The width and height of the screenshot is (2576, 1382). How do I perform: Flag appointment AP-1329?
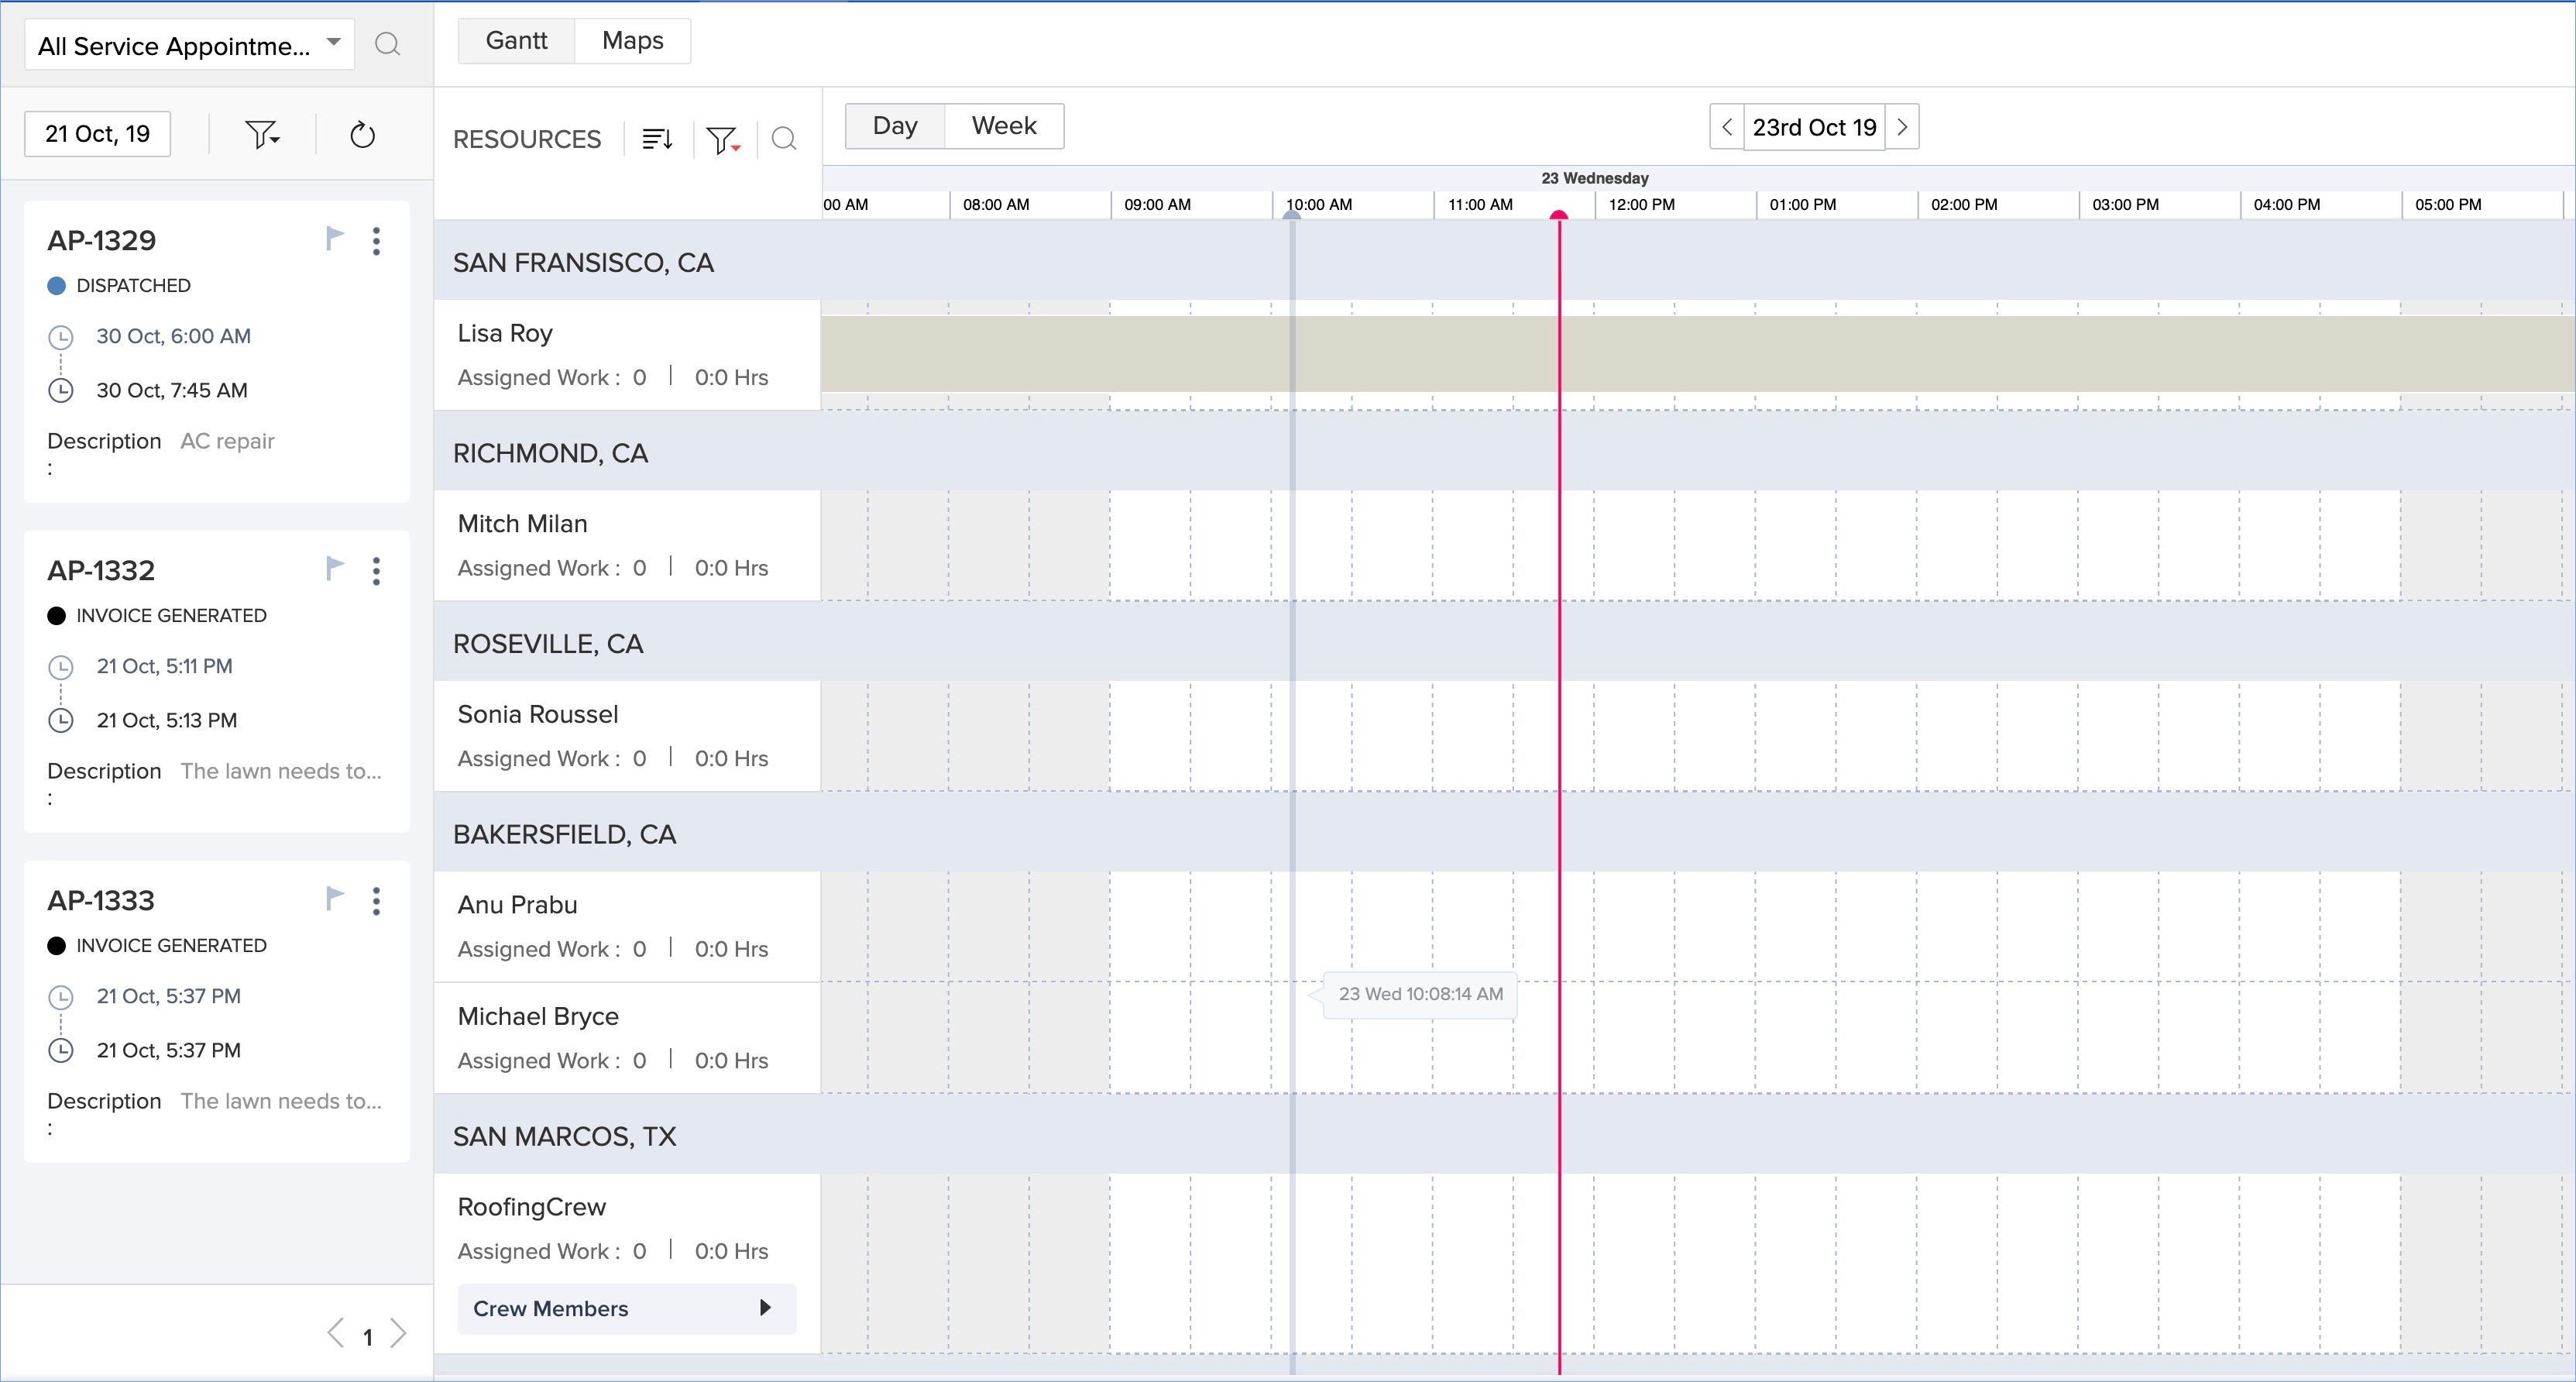335,238
